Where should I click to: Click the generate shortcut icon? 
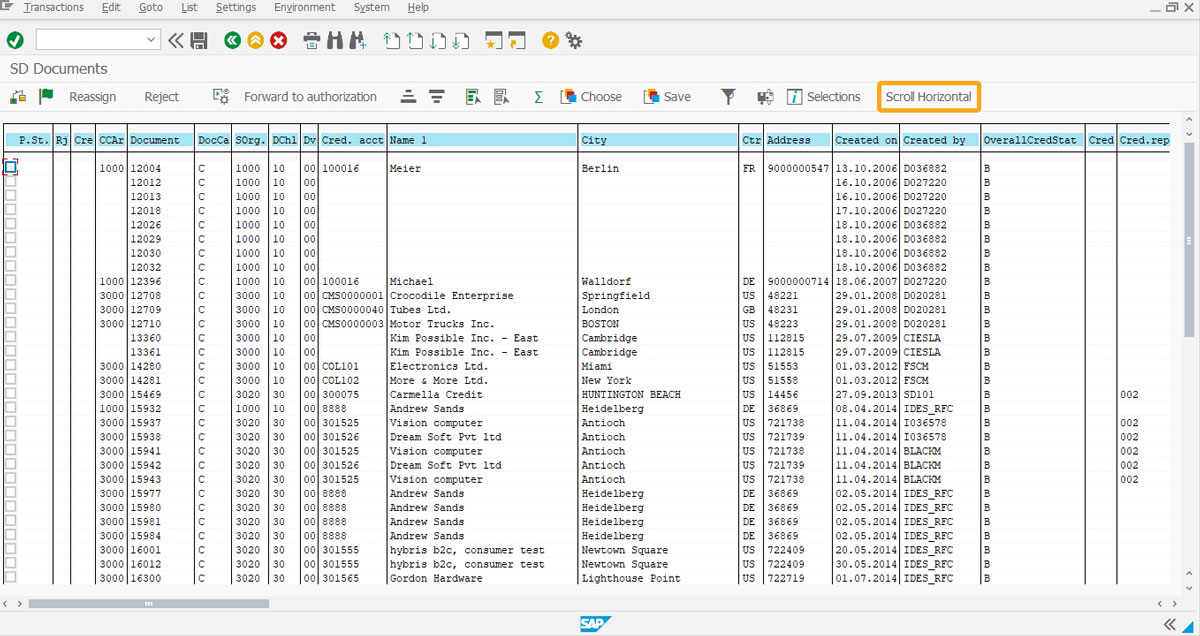click(516, 40)
